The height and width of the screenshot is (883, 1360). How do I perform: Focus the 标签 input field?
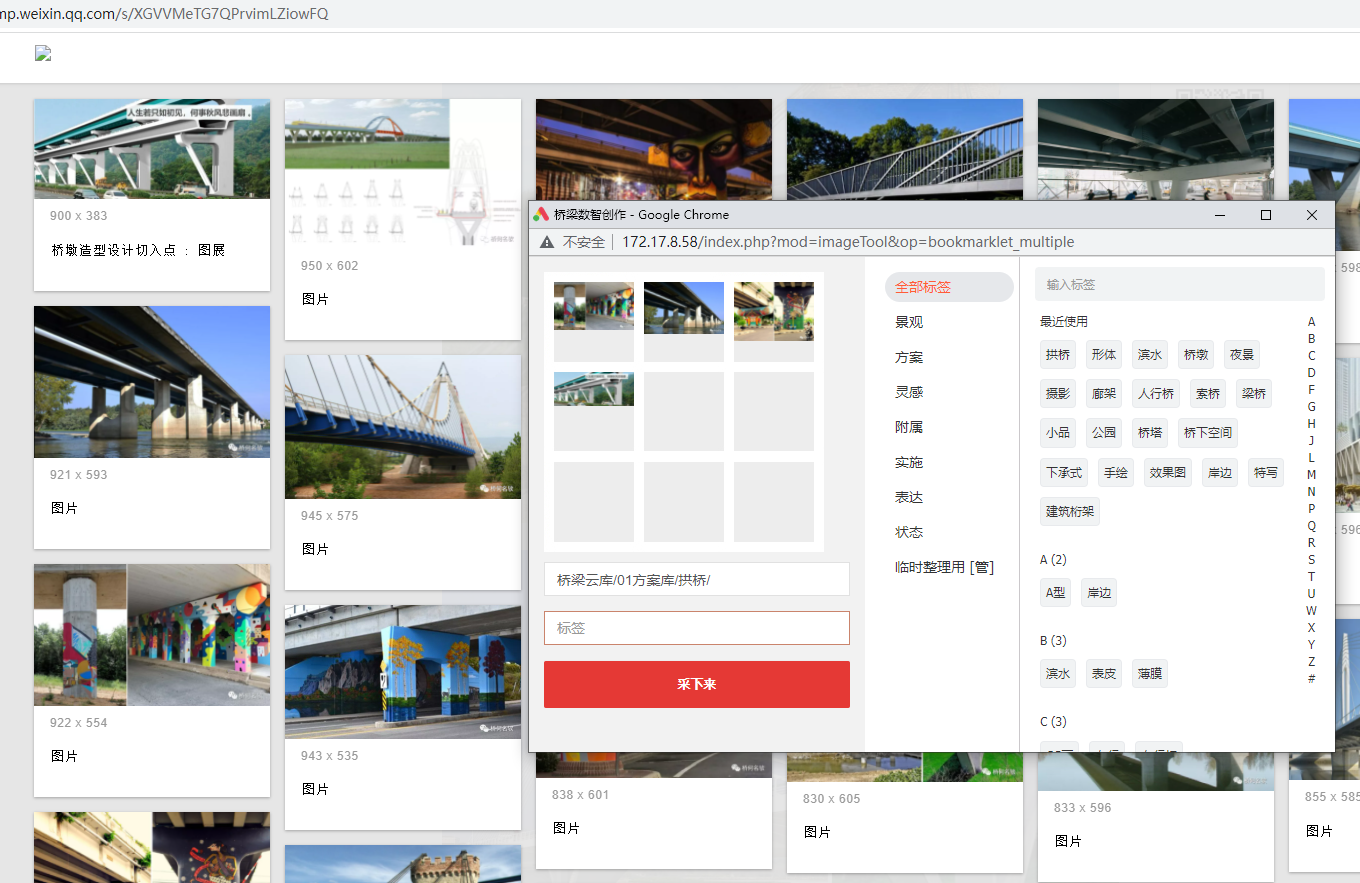point(697,628)
